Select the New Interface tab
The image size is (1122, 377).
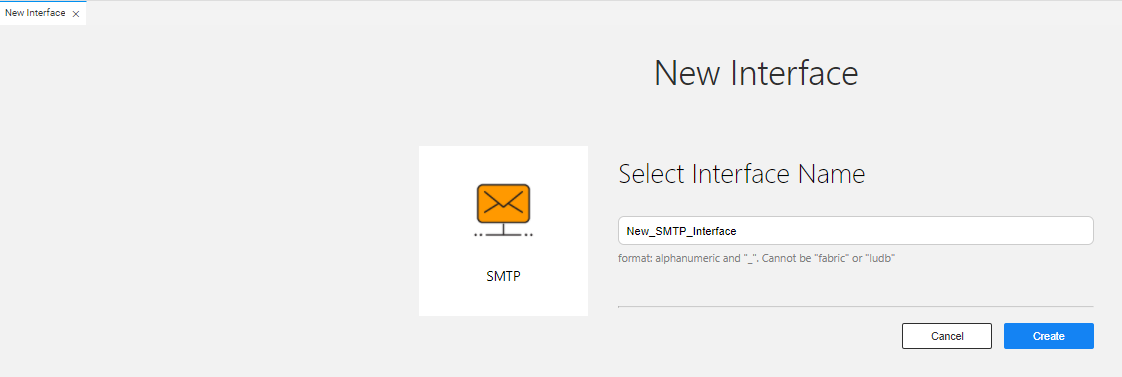pos(35,13)
